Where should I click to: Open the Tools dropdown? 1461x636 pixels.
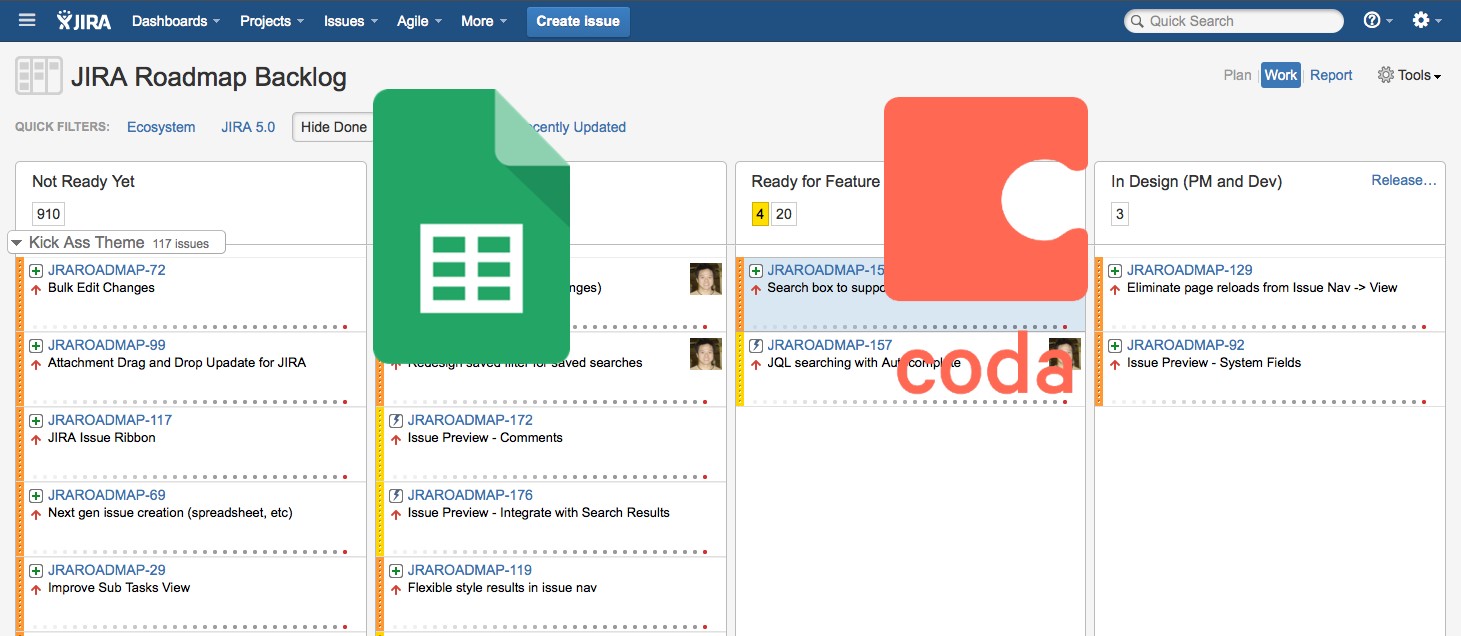(x=1409, y=75)
